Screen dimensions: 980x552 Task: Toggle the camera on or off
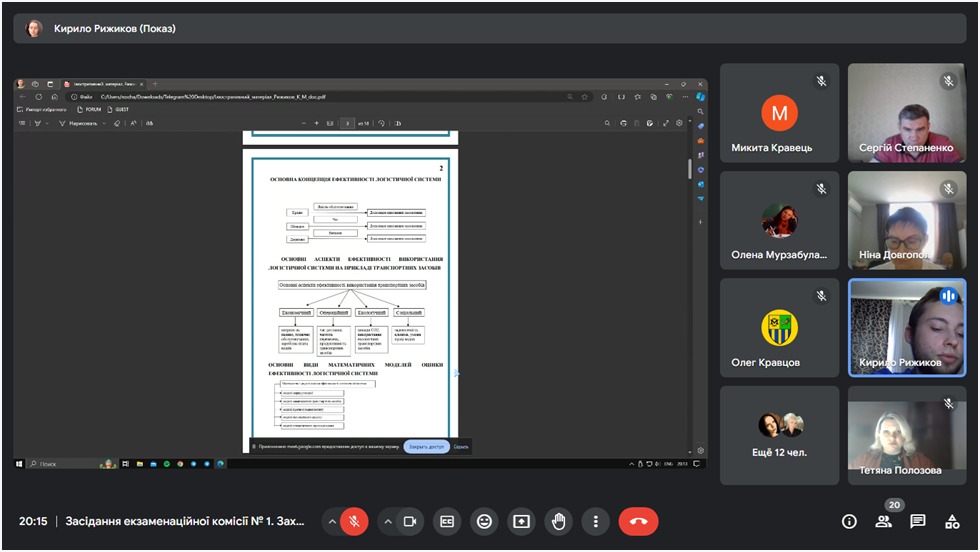409,521
